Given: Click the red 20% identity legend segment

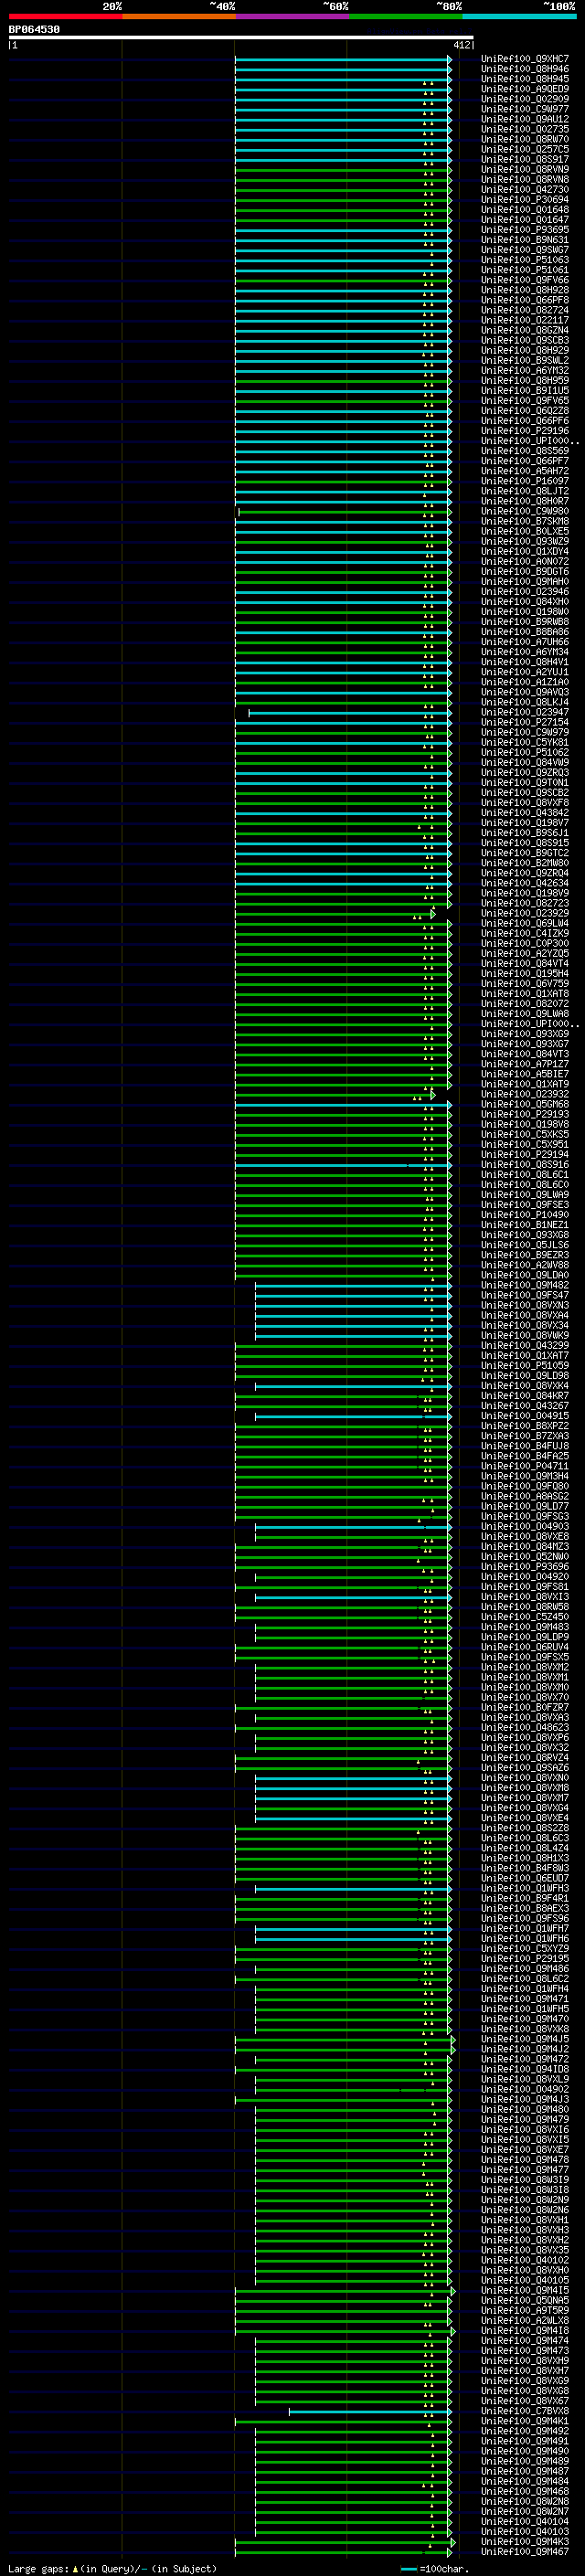Looking at the screenshot, I should coord(65,16).
